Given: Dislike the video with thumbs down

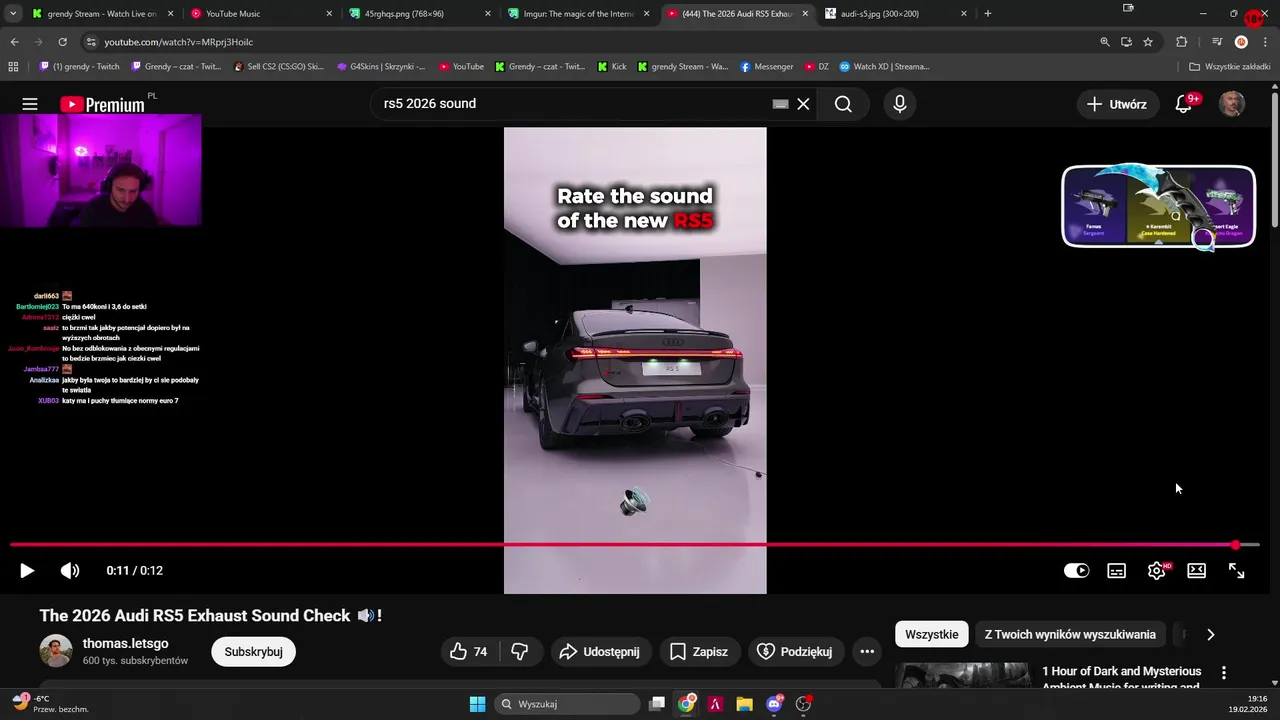Looking at the screenshot, I should point(519,652).
